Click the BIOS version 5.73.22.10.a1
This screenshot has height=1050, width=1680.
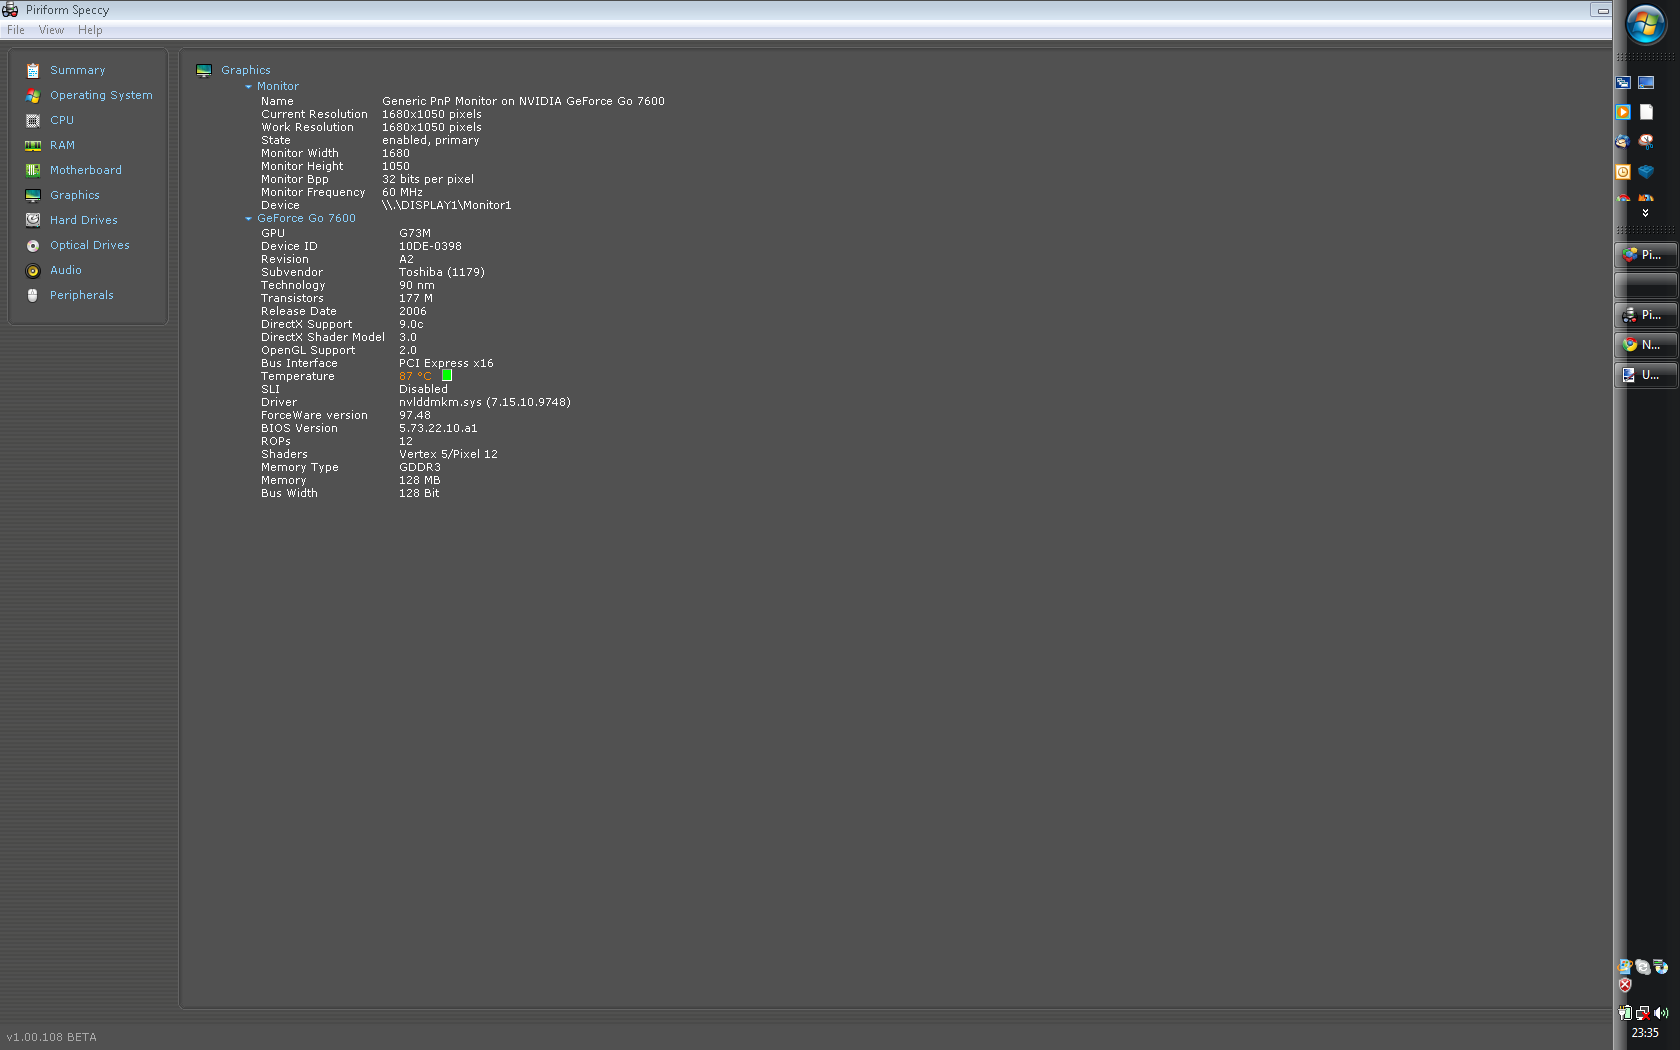pyautogui.click(x=438, y=429)
